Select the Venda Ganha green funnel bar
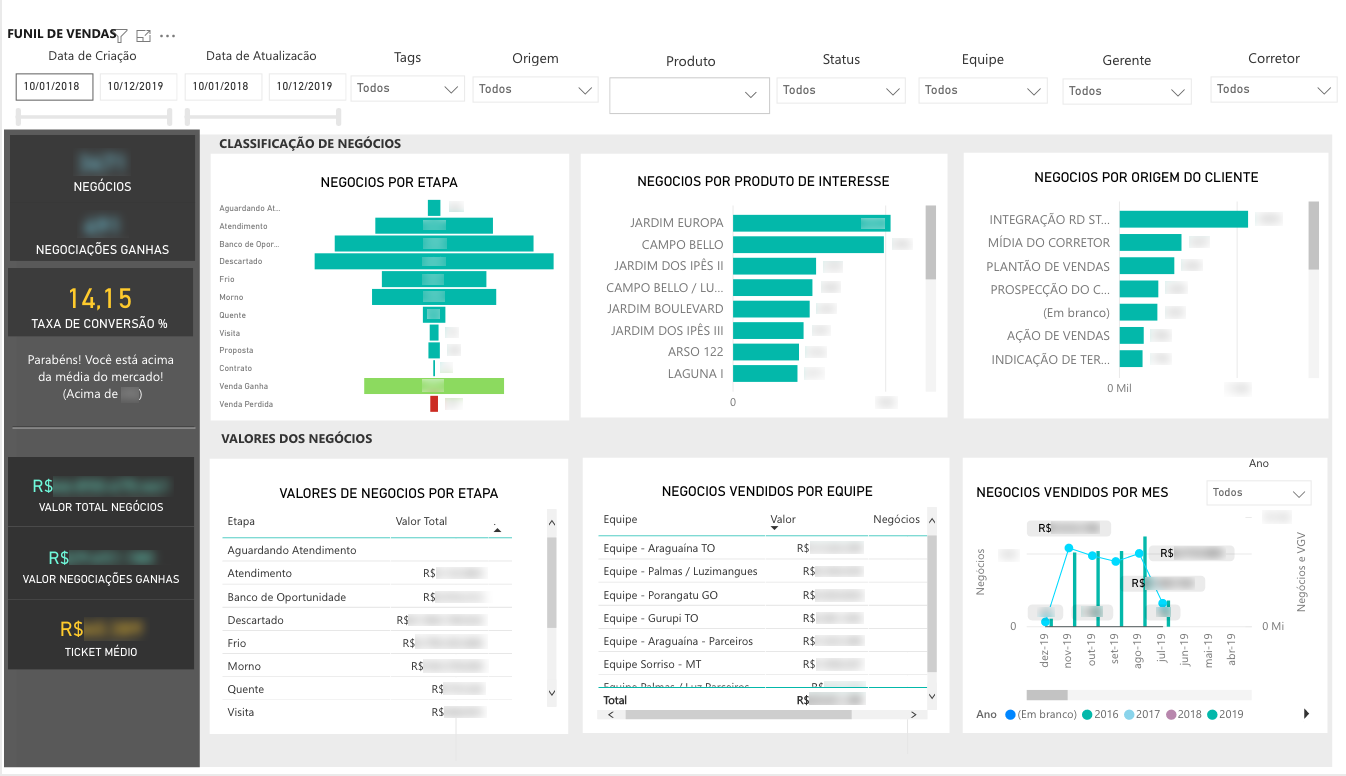Screen dimensions: 1346x776 click(434, 386)
